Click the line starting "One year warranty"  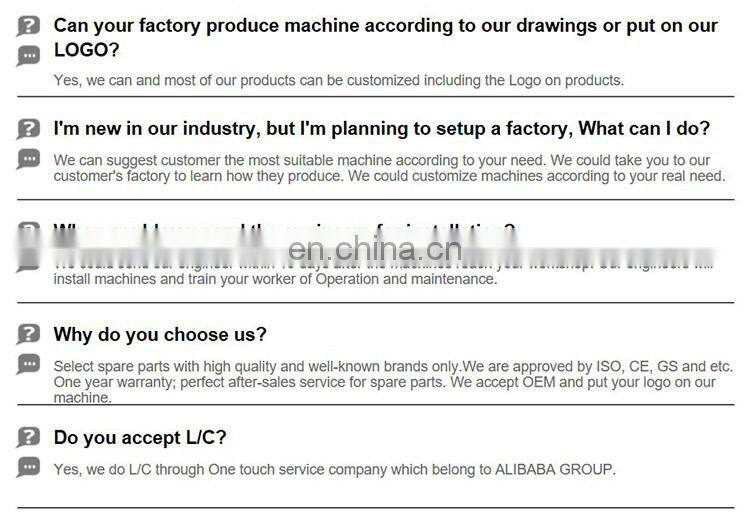384,382
